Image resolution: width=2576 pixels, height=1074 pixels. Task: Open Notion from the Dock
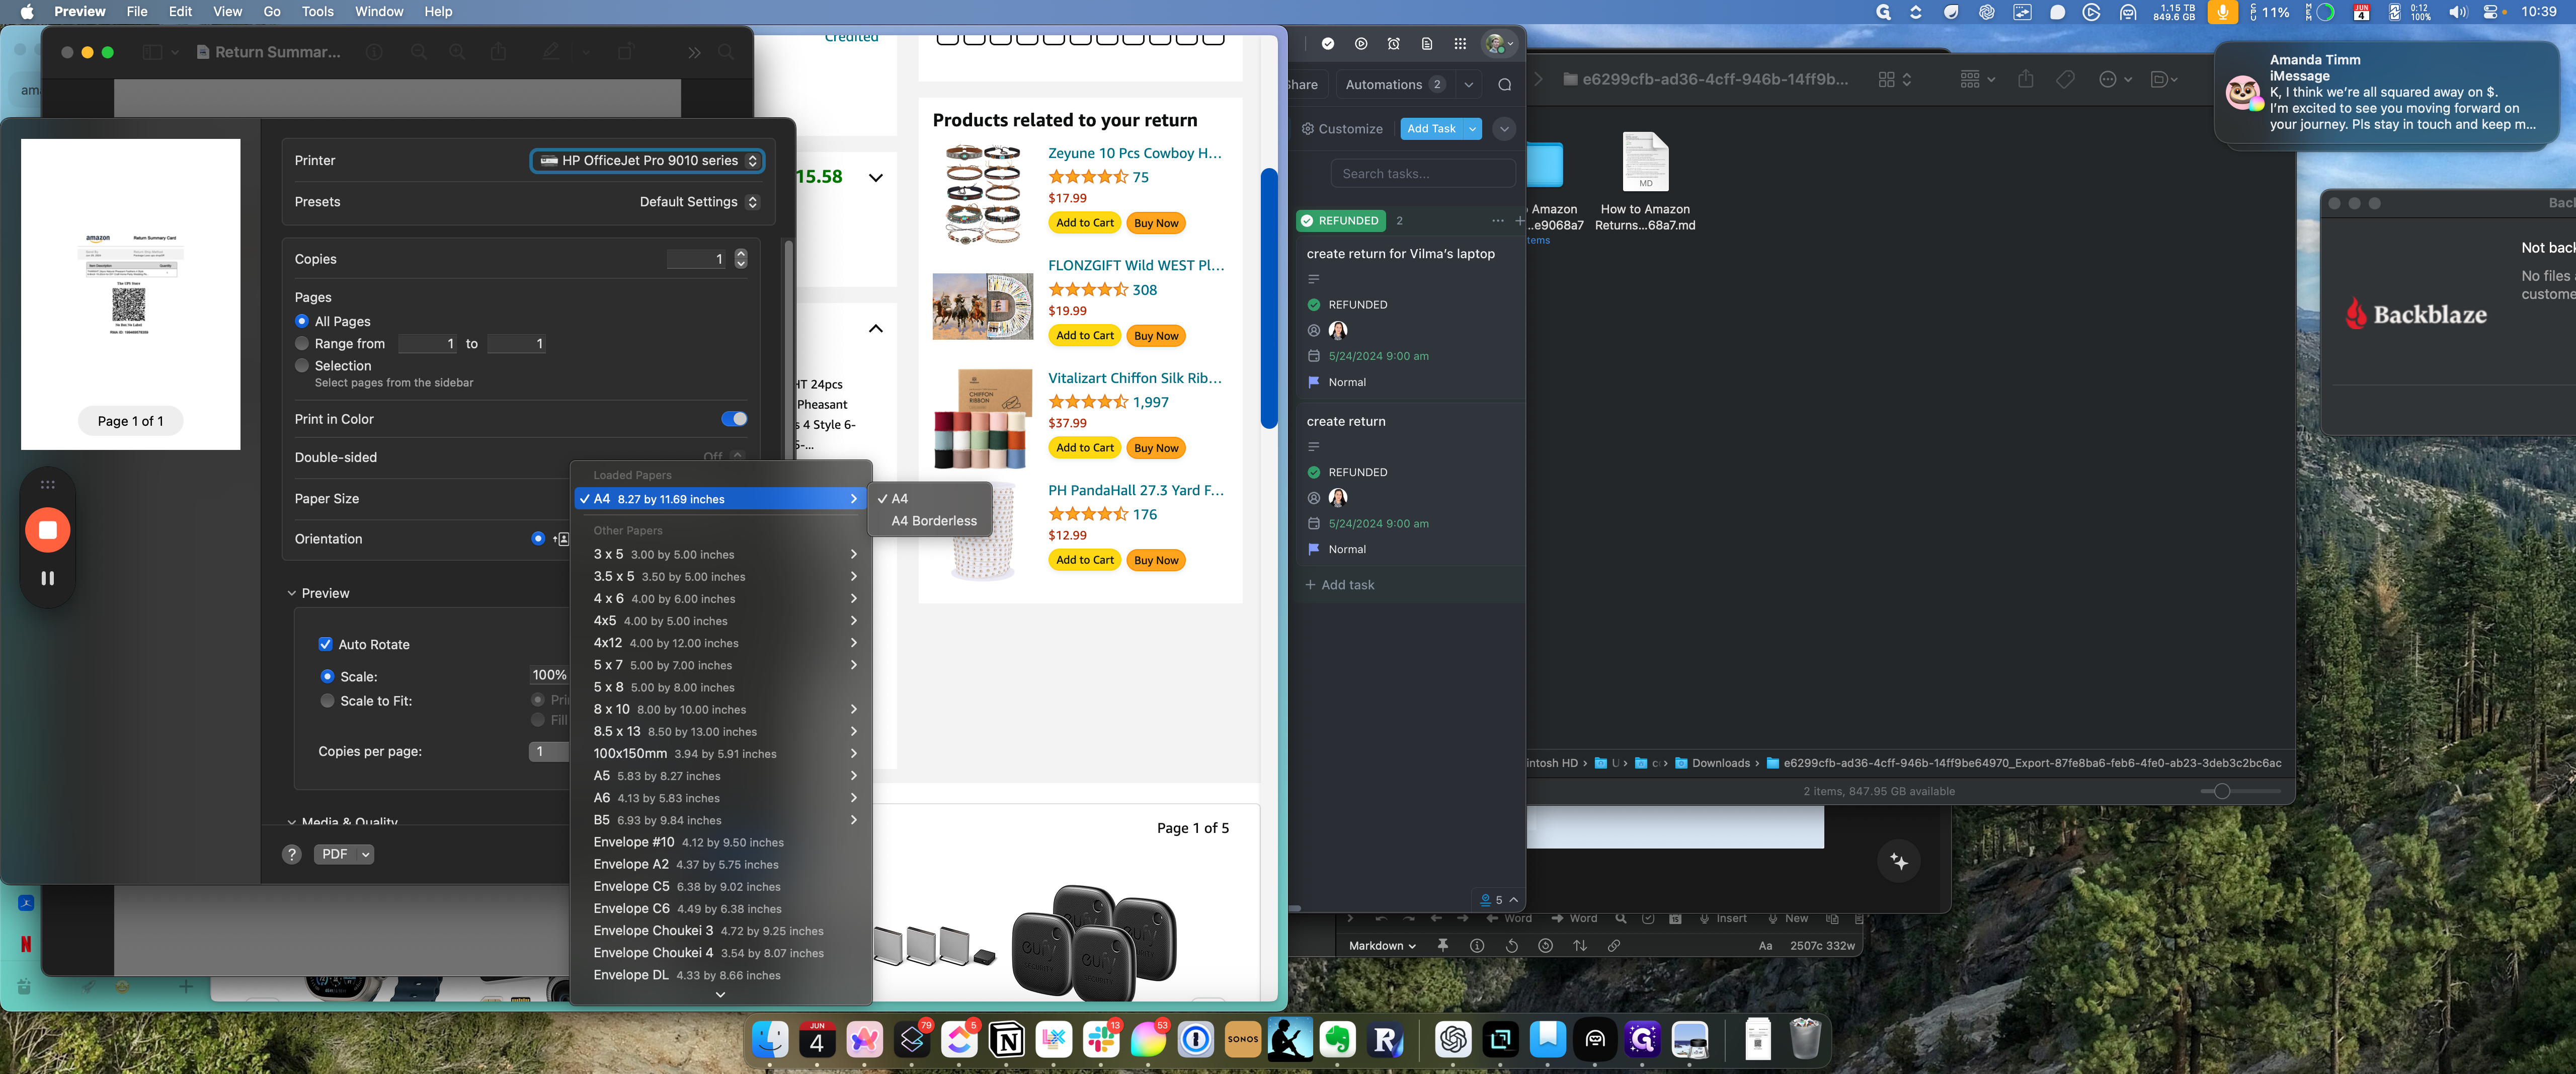(1006, 1040)
